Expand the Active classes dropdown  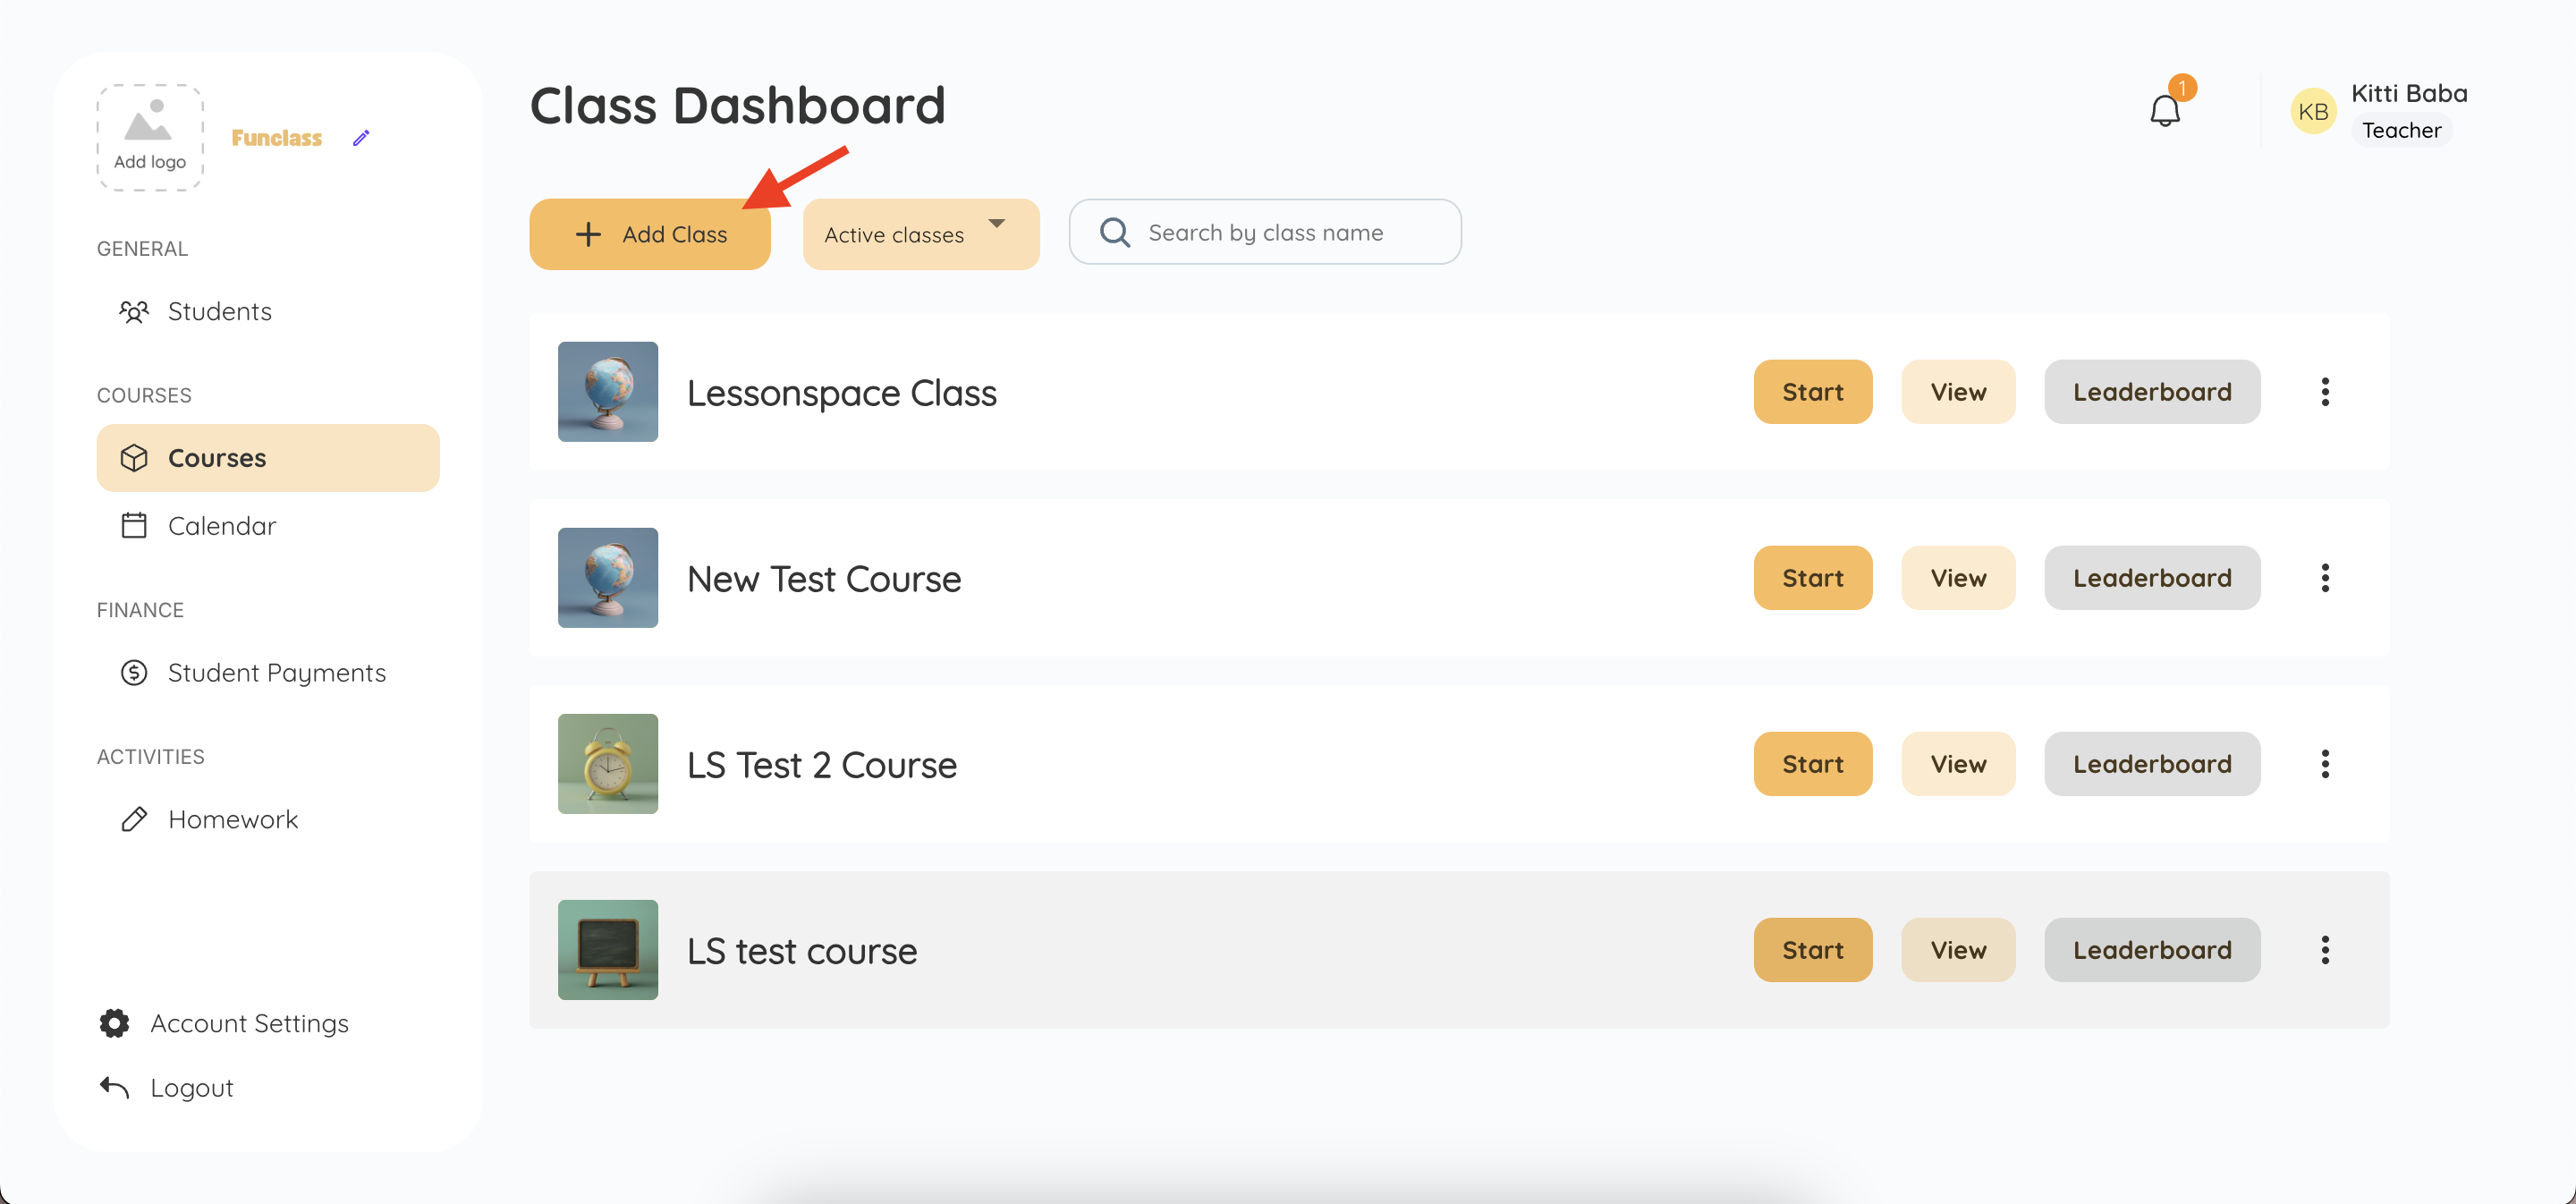click(x=920, y=234)
